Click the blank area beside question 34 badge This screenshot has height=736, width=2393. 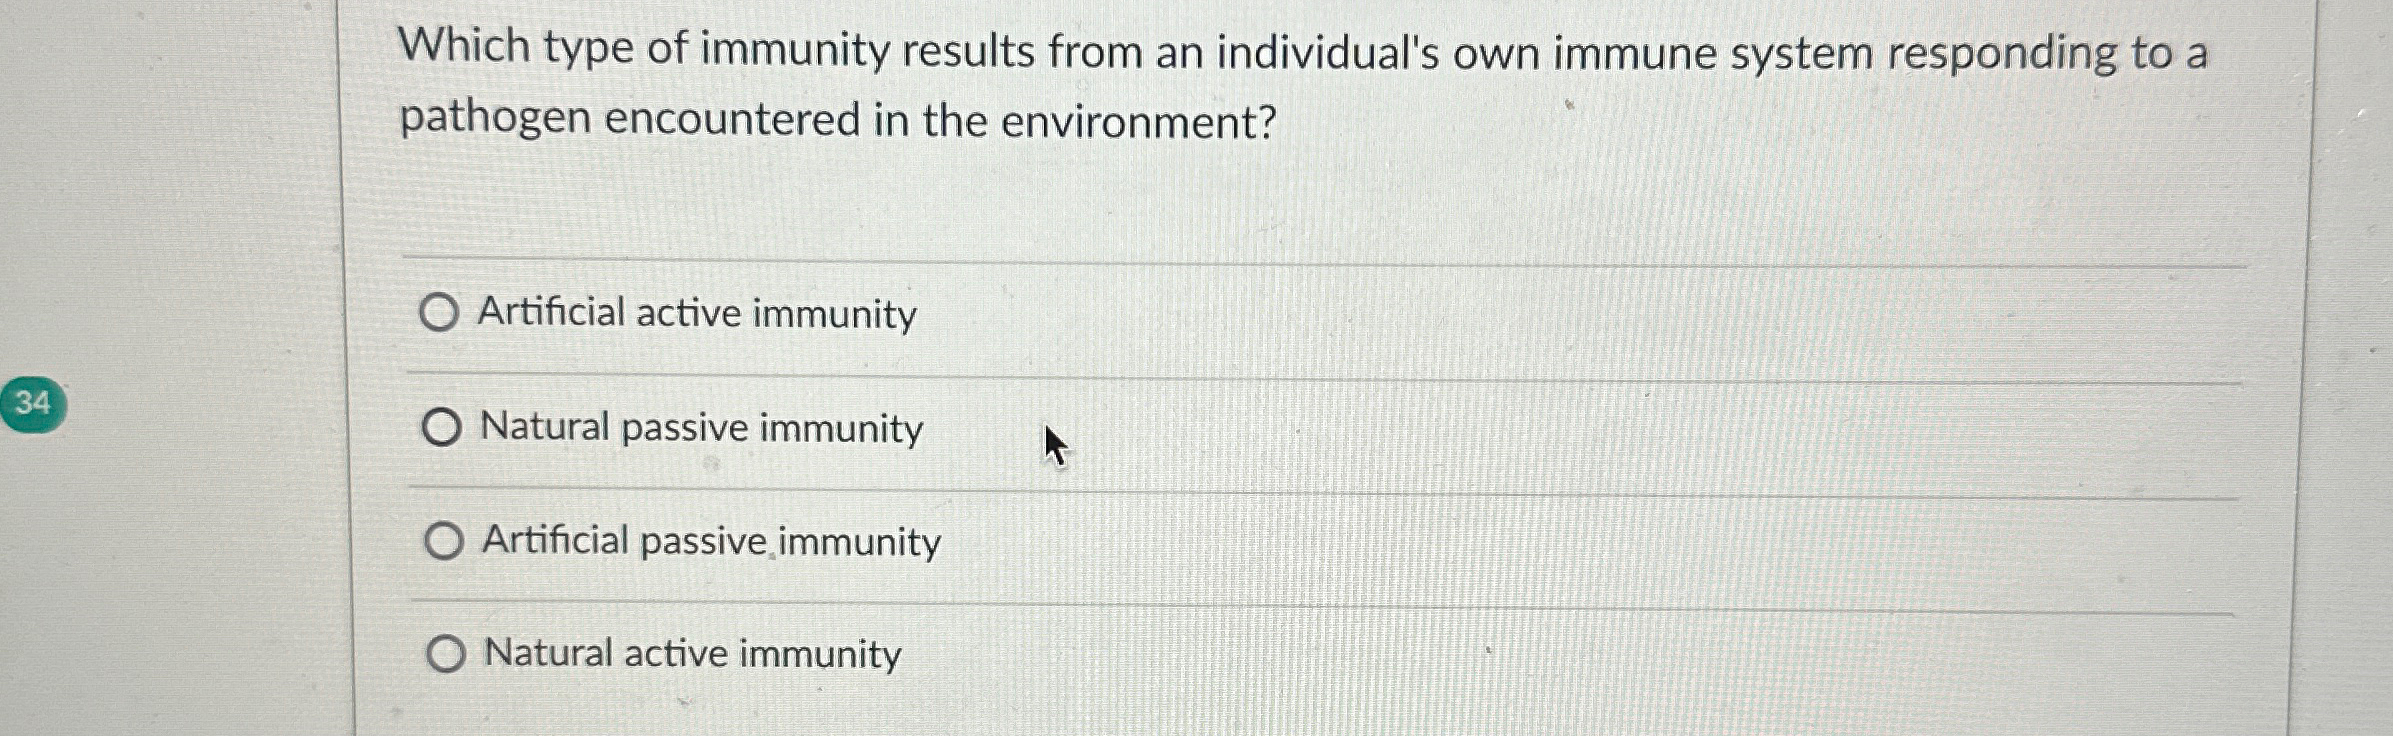pyautogui.click(x=180, y=403)
